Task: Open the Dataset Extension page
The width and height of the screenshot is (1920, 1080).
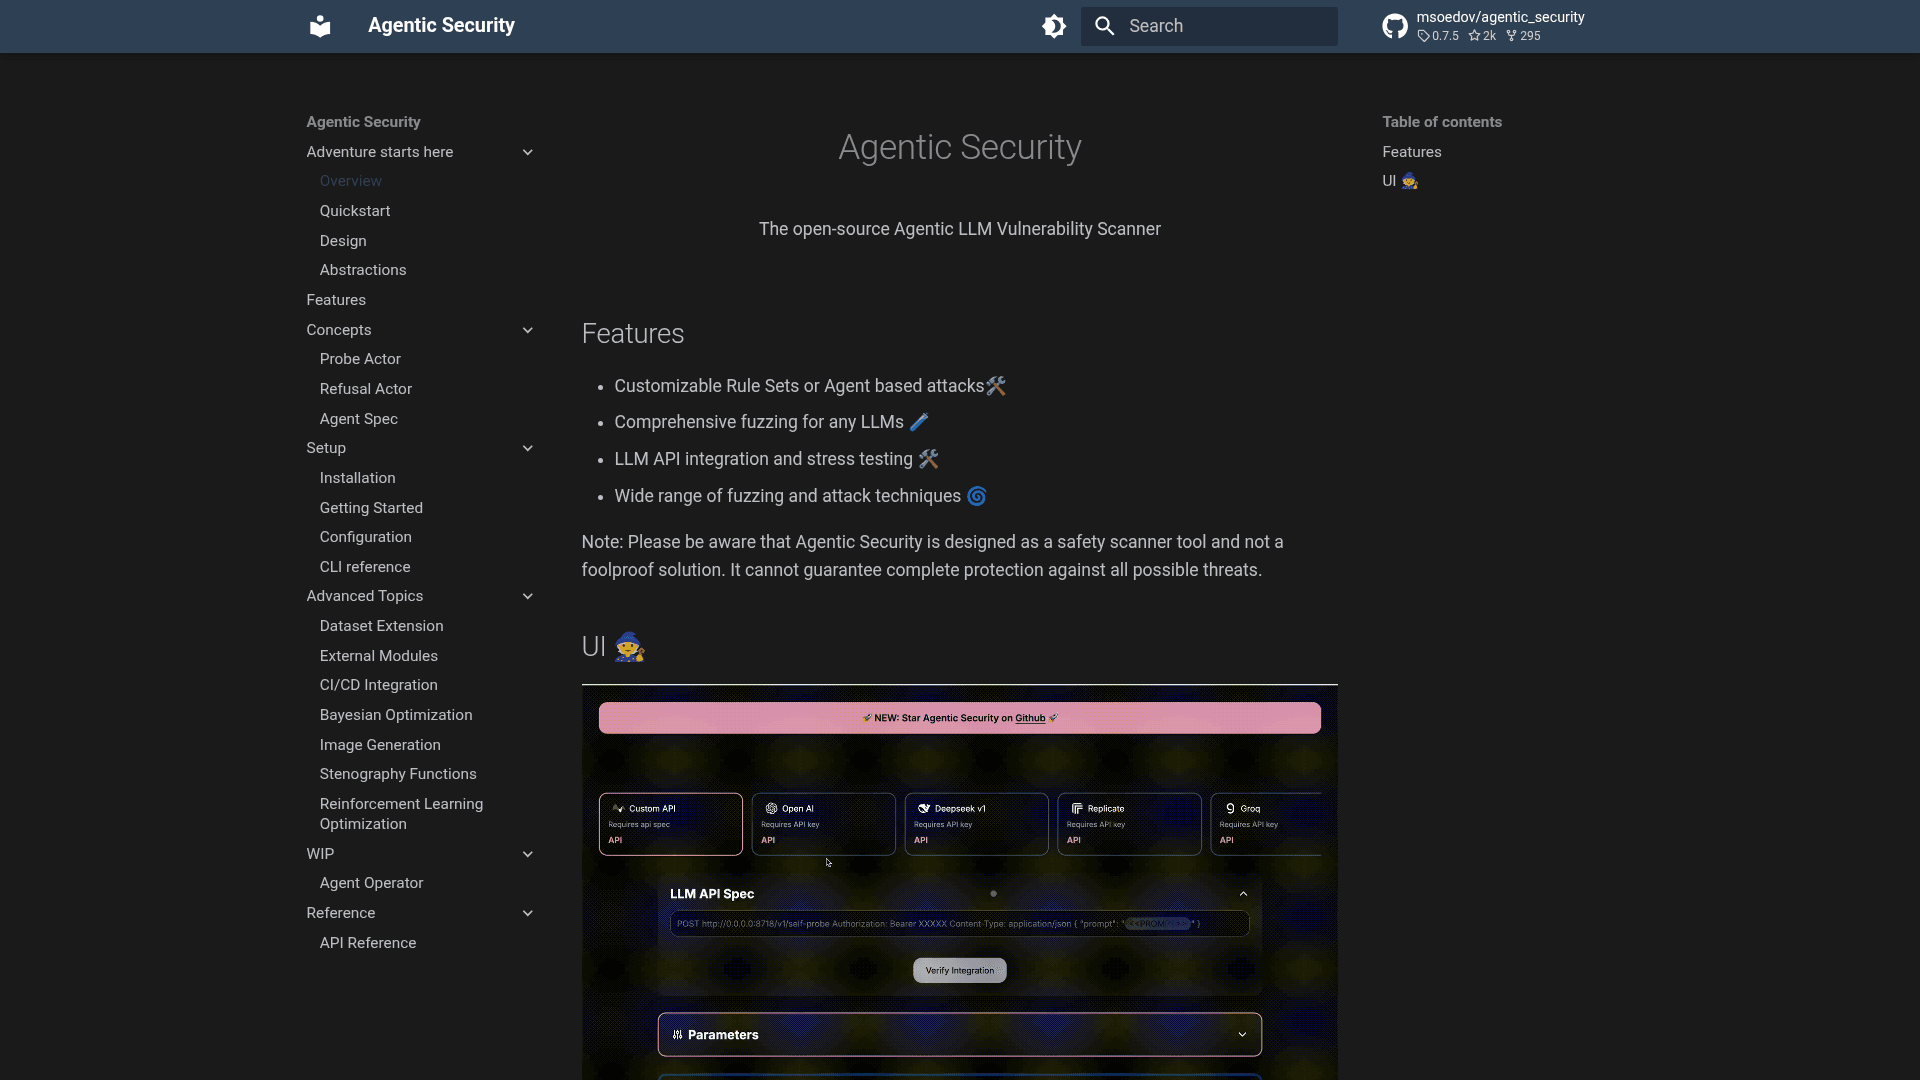Action: coord(382,626)
